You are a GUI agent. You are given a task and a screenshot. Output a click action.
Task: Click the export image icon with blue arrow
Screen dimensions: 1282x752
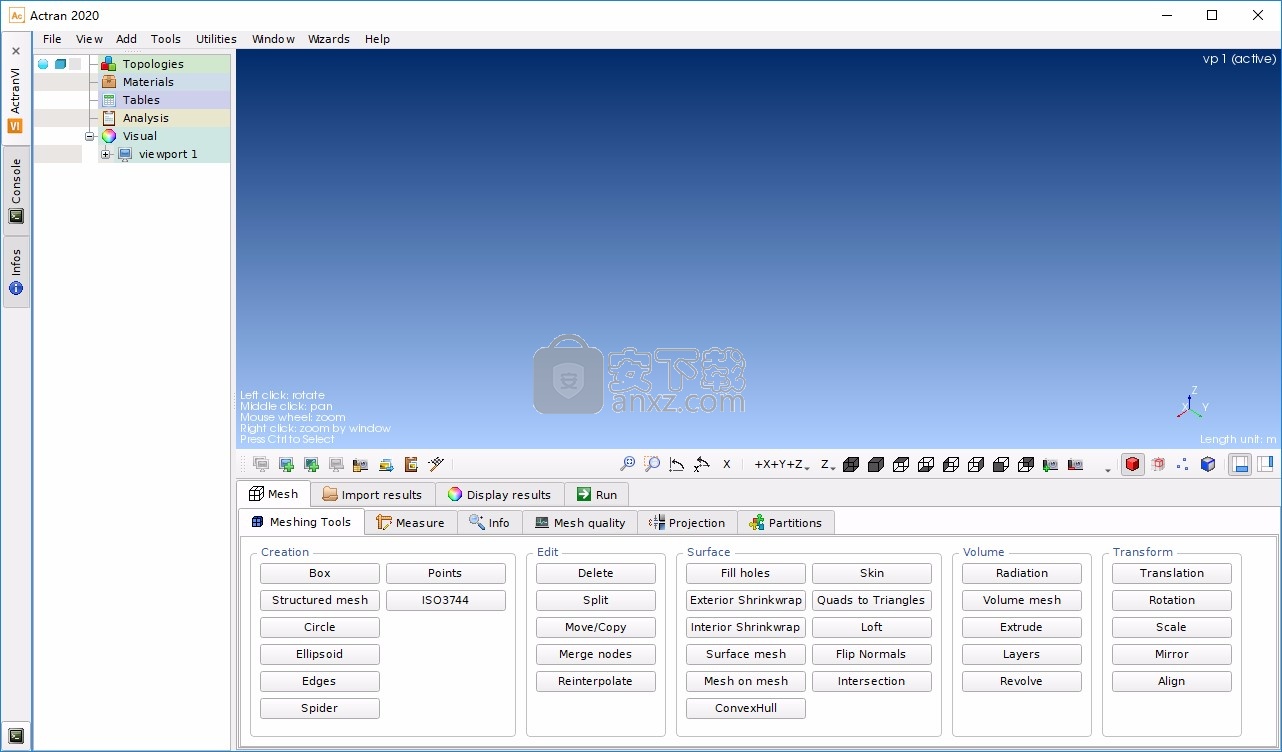pyautogui.click(x=386, y=464)
